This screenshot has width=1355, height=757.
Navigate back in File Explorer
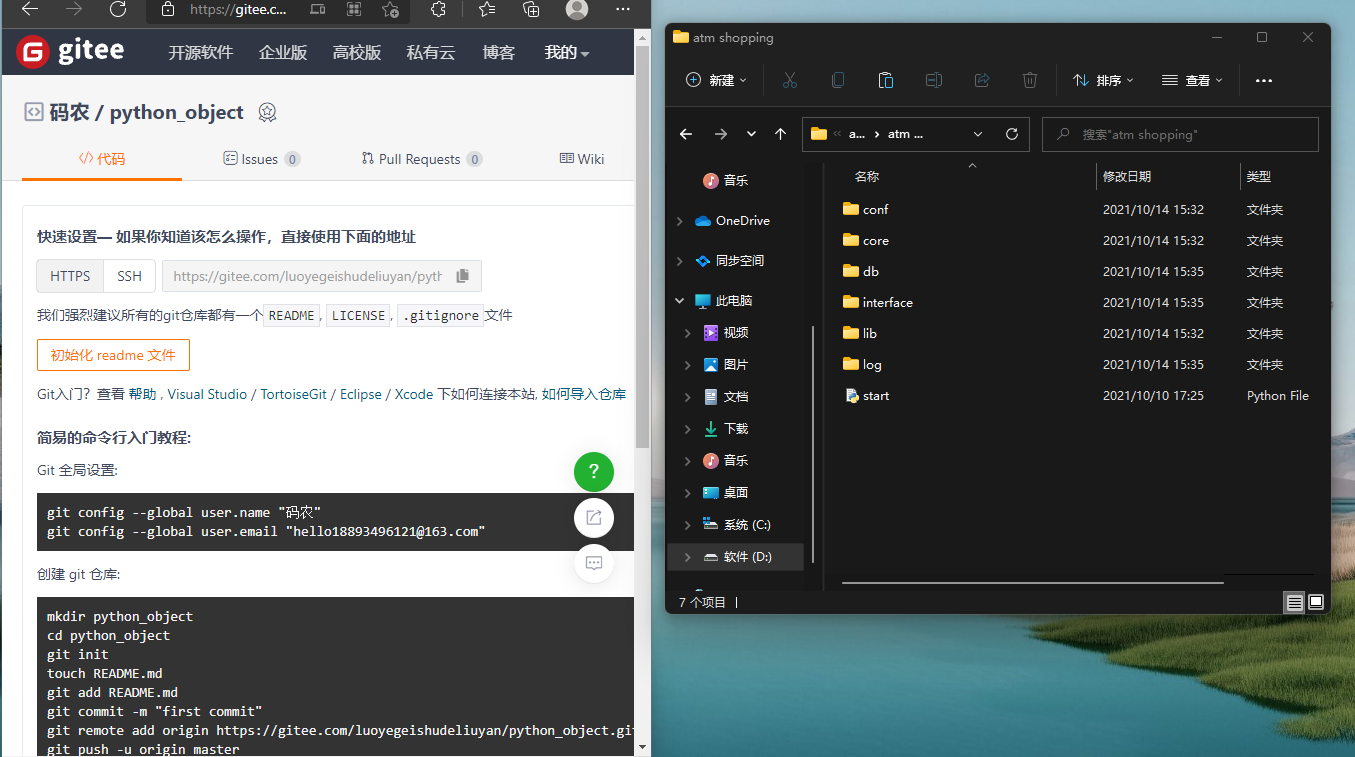coord(686,134)
